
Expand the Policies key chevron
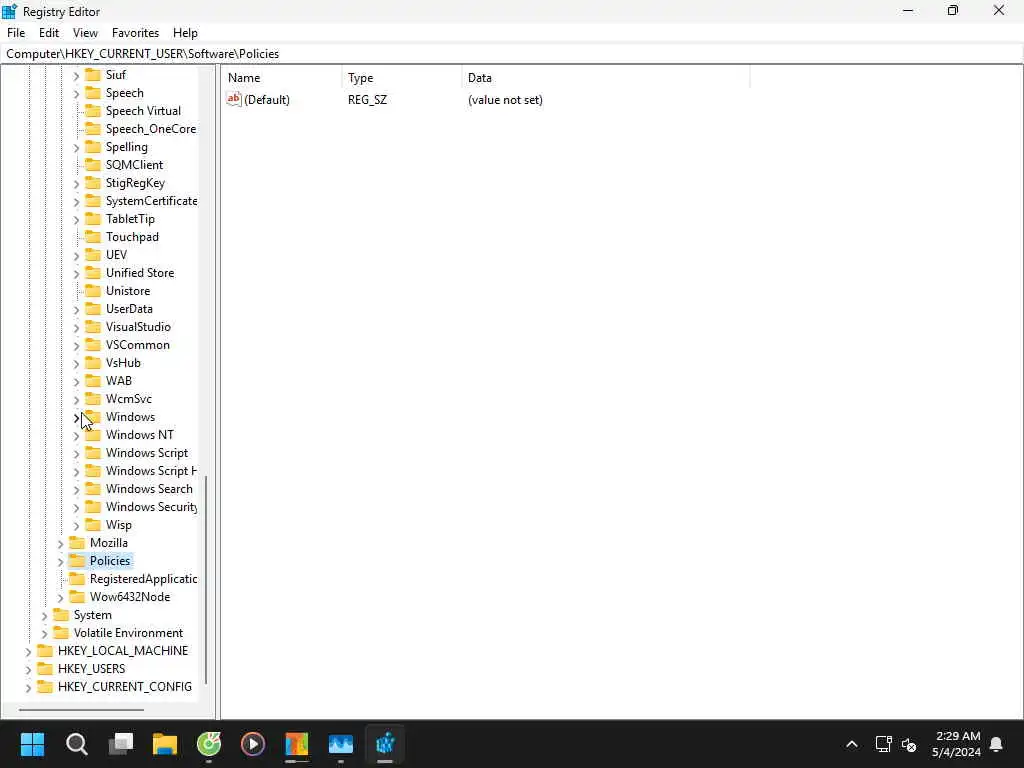[x=60, y=561]
